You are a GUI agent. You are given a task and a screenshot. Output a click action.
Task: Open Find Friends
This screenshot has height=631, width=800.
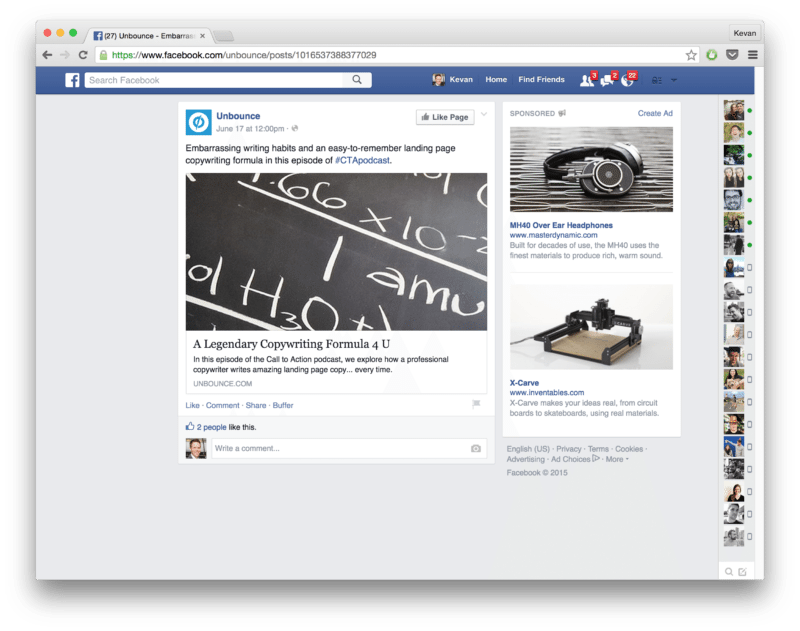click(x=541, y=80)
